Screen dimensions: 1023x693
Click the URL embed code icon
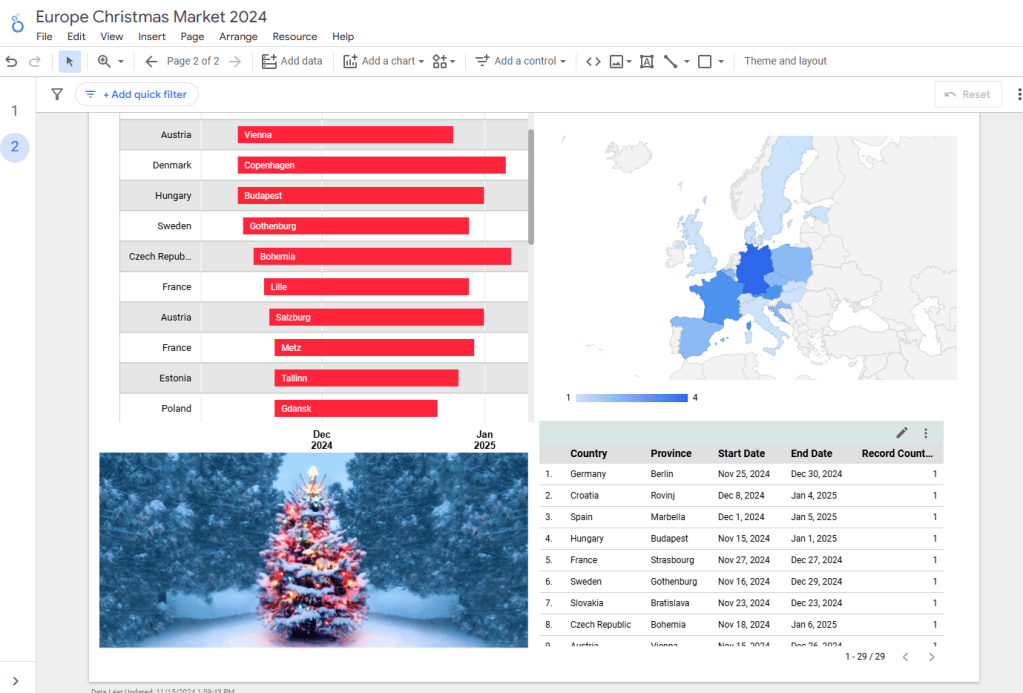point(593,61)
